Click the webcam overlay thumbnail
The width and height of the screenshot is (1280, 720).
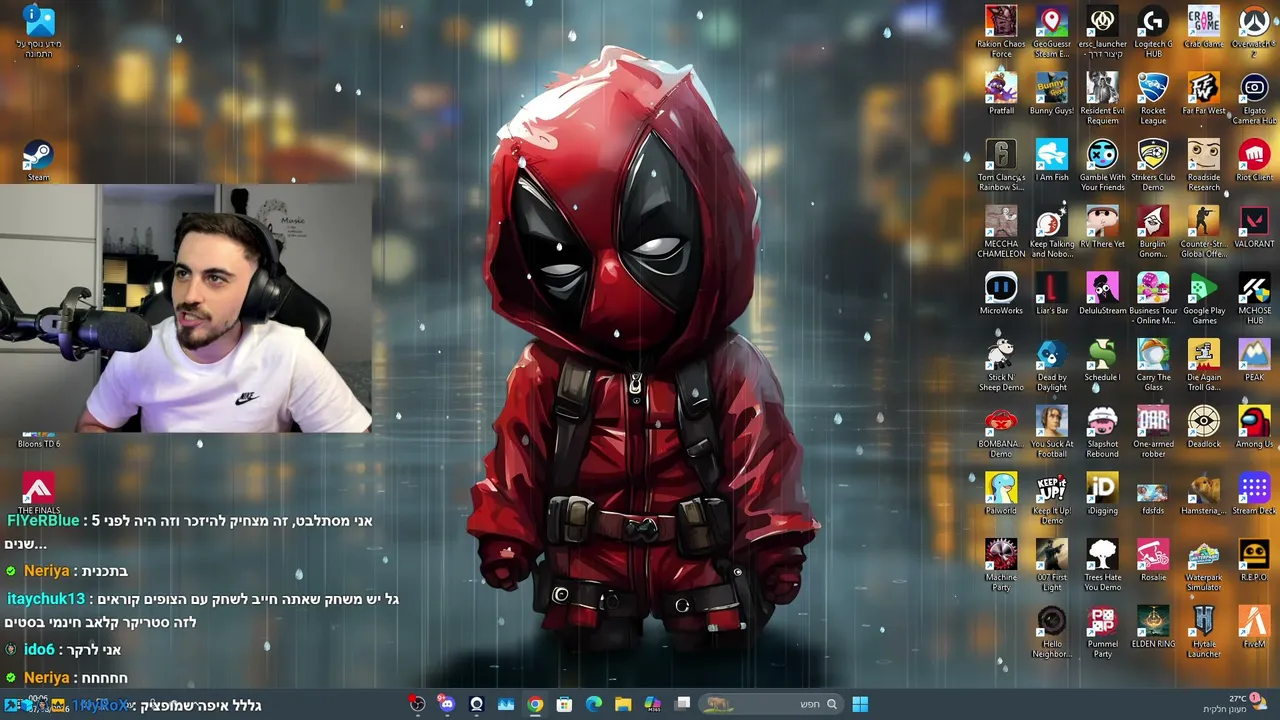pyautogui.click(x=186, y=308)
